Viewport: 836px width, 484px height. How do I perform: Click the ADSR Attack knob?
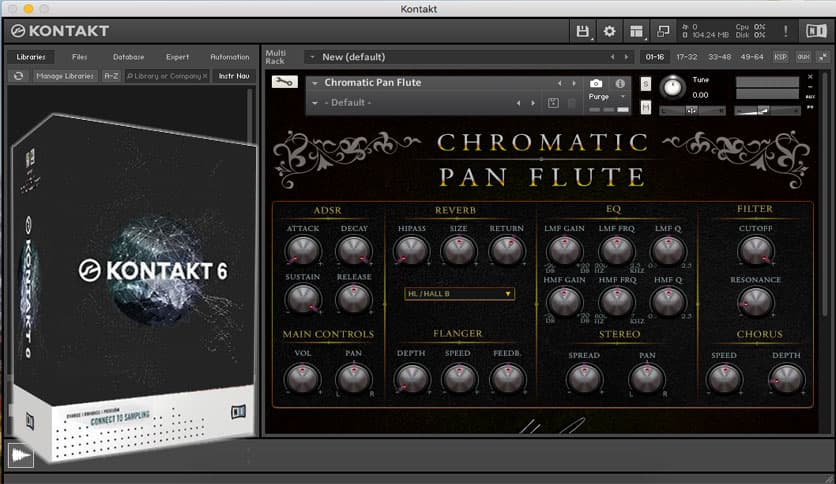click(x=302, y=251)
